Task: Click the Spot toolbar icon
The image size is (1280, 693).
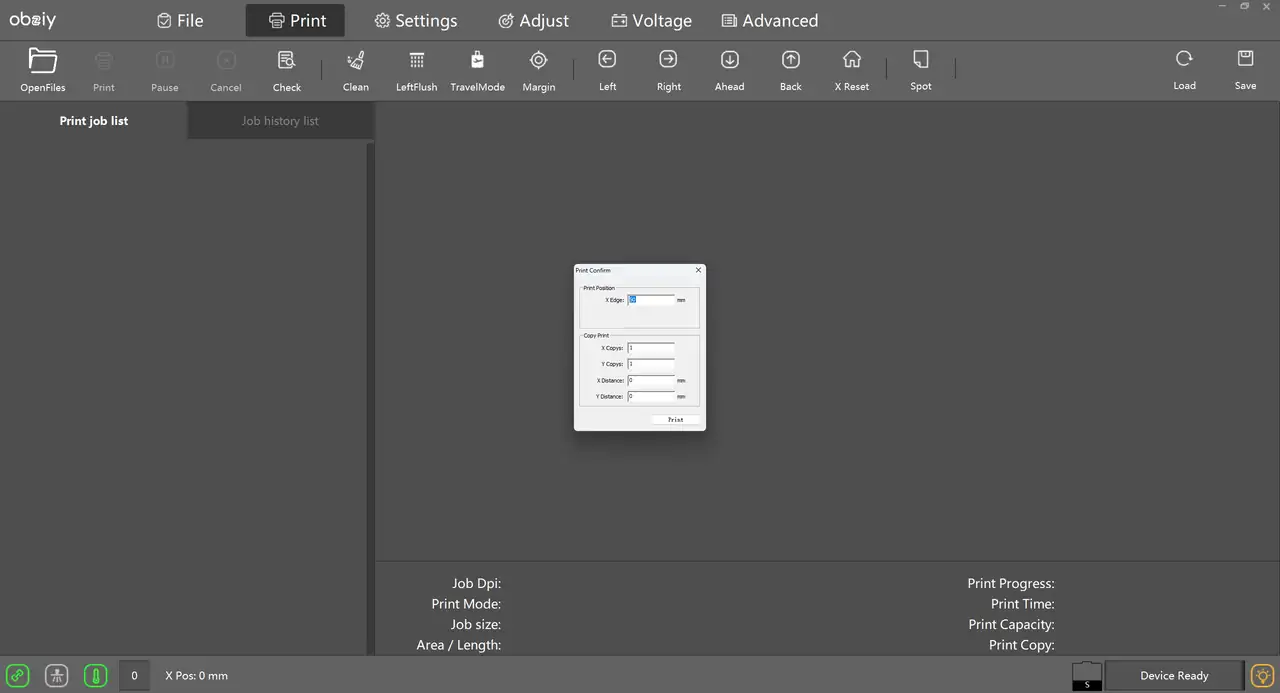Action: tap(921, 60)
